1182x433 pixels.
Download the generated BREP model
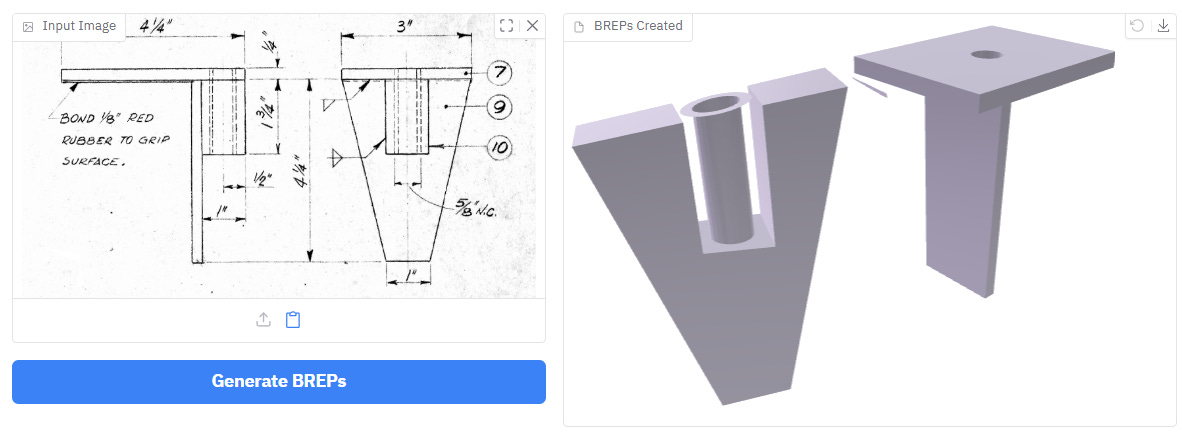[x=1163, y=26]
